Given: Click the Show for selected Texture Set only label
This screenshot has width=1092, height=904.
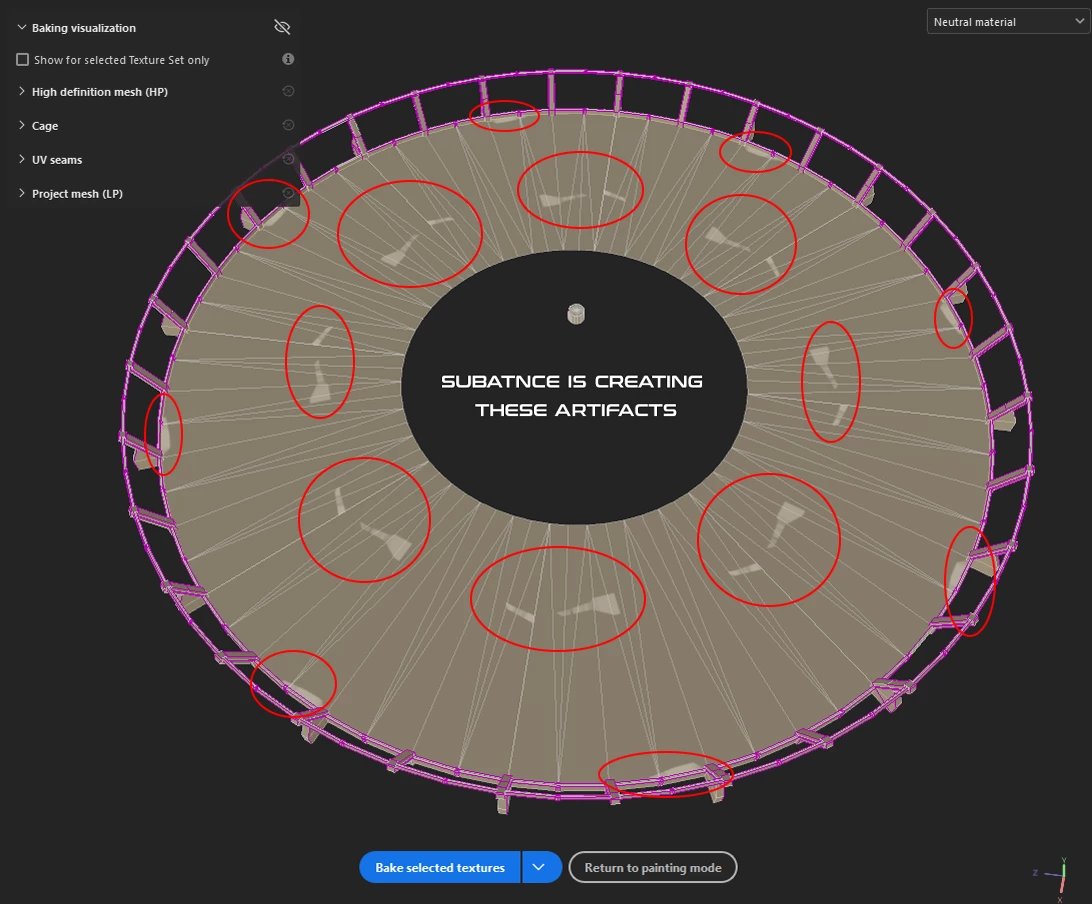Looking at the screenshot, I should click(122, 60).
